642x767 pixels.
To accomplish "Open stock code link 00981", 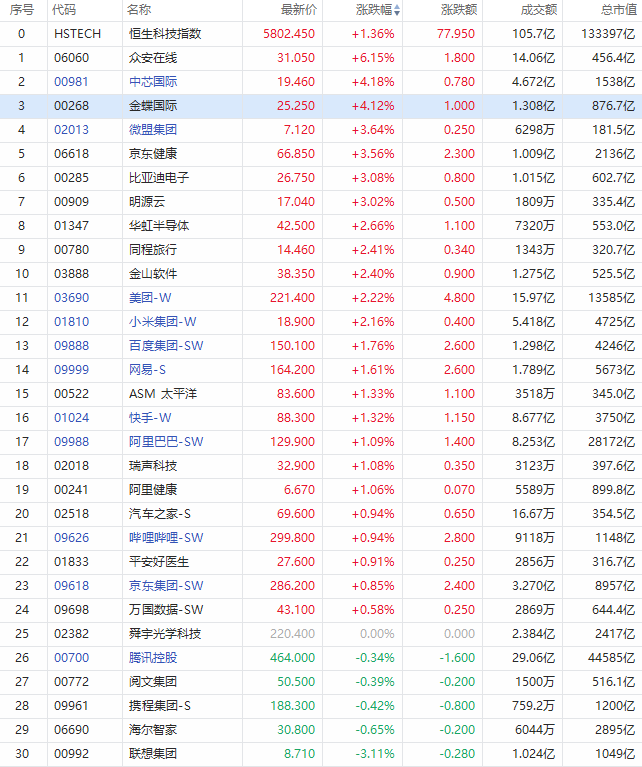I will tap(71, 82).
